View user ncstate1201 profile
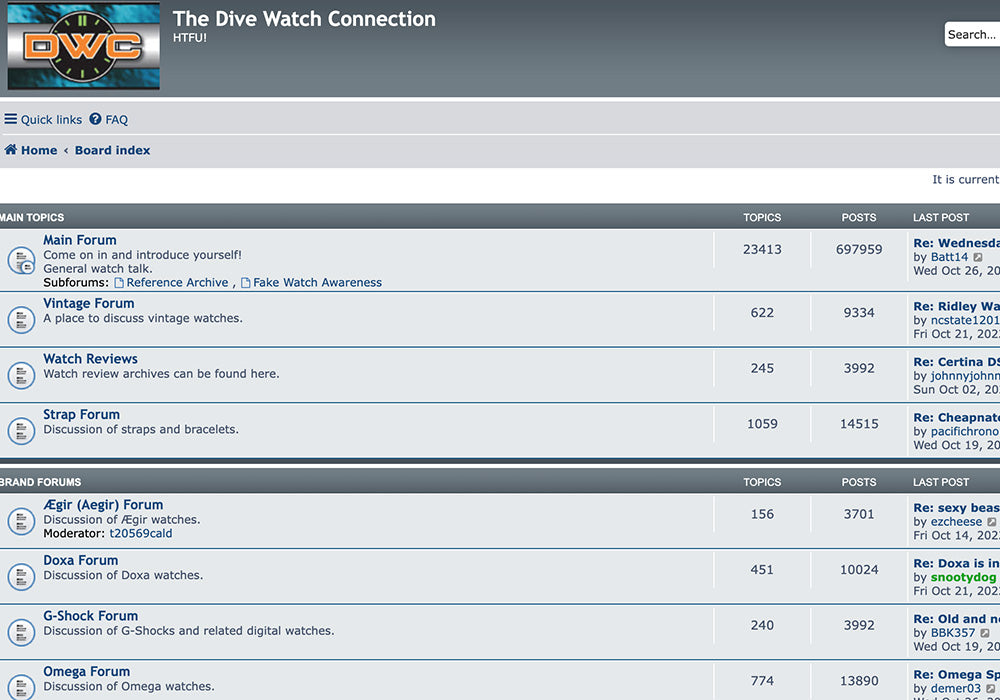The height and width of the screenshot is (700, 1000). point(965,320)
